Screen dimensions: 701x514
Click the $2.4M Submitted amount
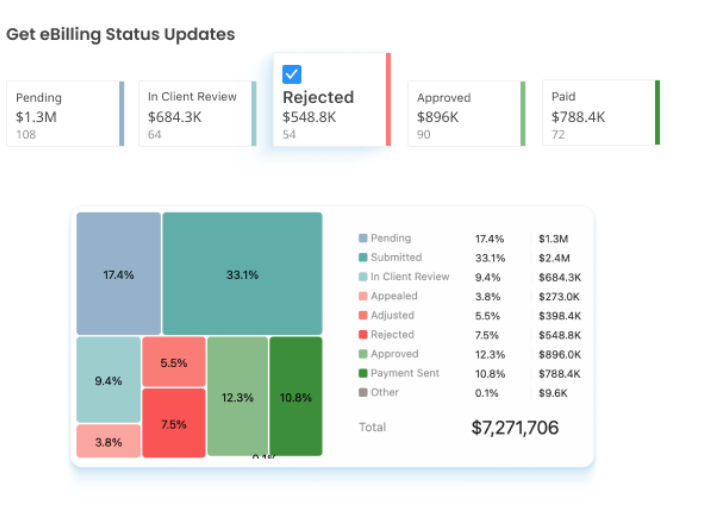click(554, 258)
